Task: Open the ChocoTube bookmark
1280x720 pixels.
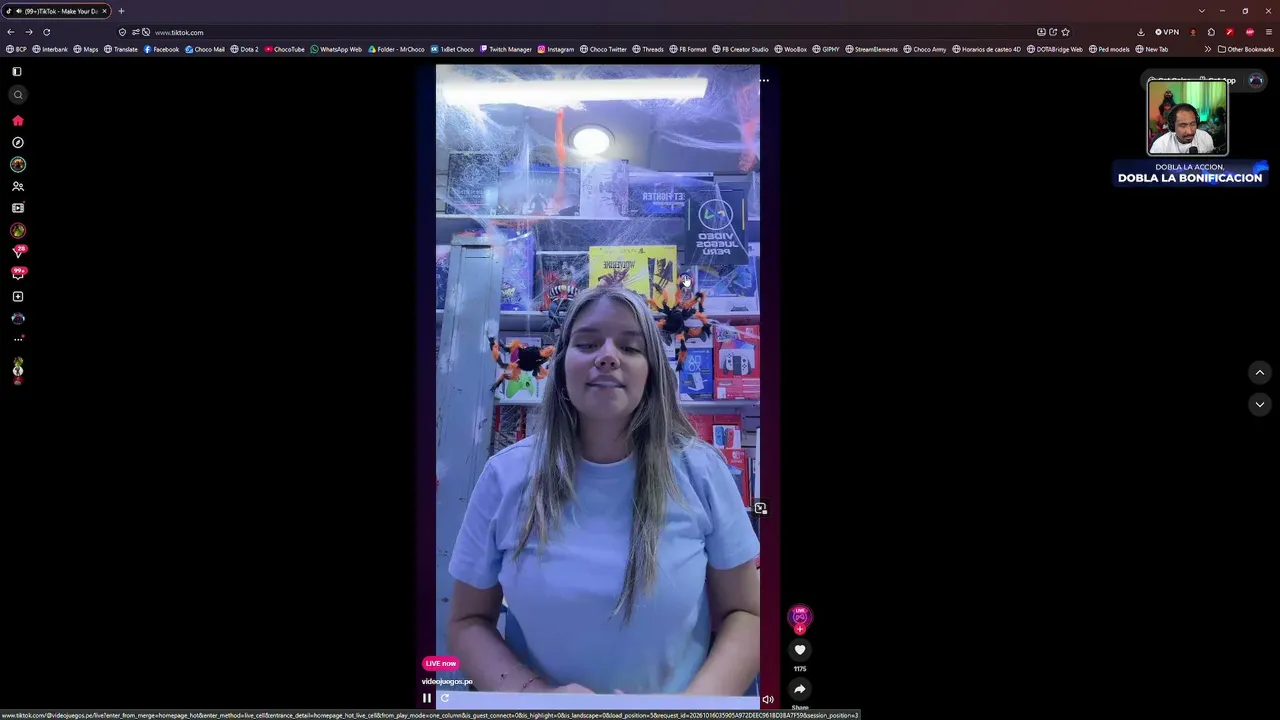Action: coord(285,49)
